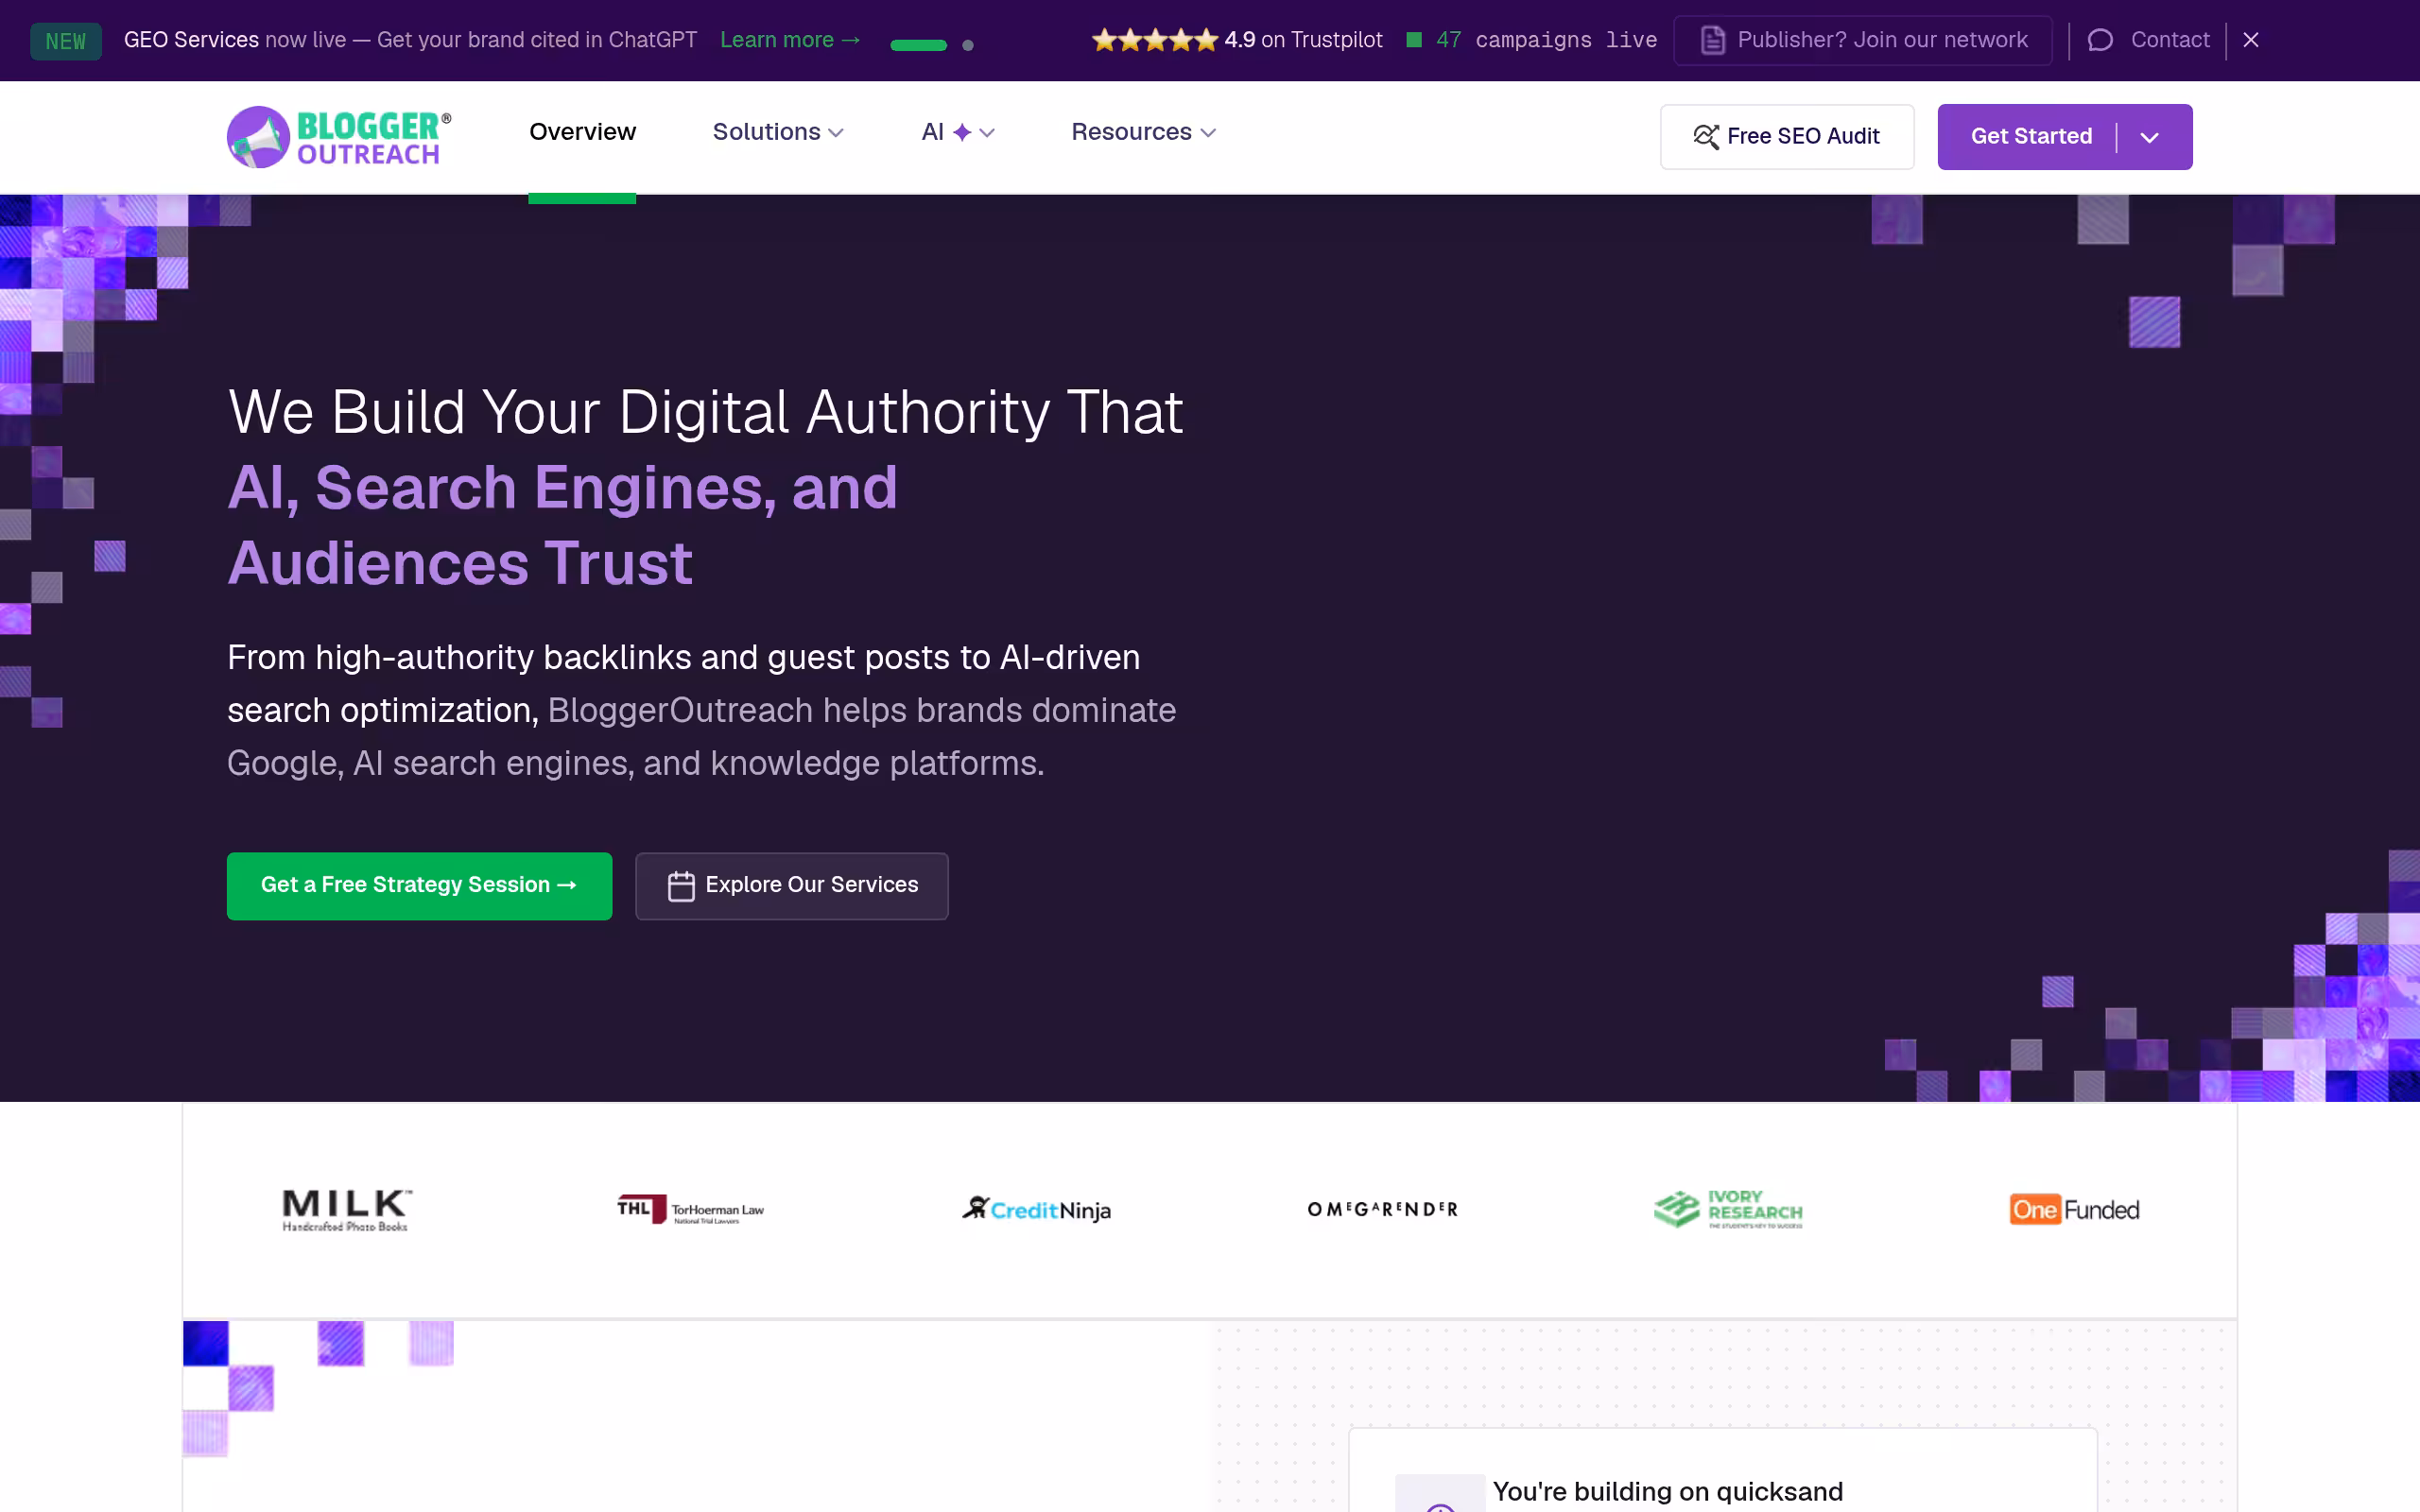Dismiss the top announcement bar with X
Screen dimensions: 2420x1512
(x=2251, y=40)
